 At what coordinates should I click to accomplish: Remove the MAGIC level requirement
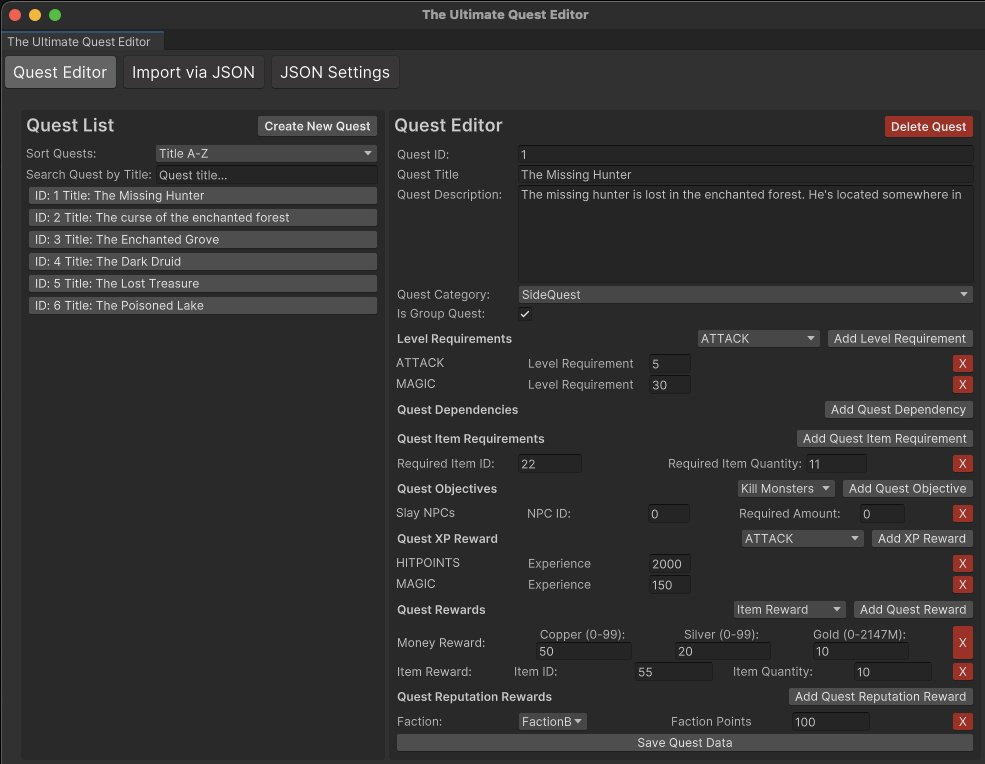963,384
